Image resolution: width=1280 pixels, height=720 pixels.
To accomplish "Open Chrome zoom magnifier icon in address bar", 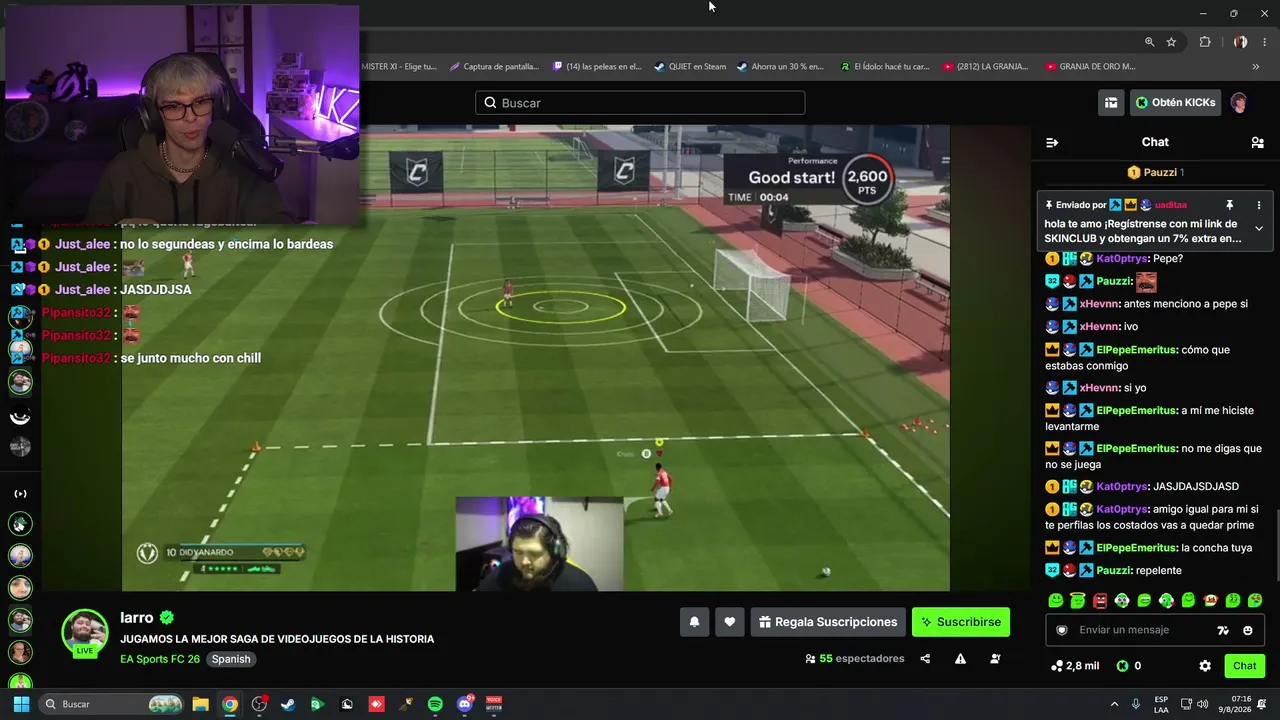I will coord(1149,42).
